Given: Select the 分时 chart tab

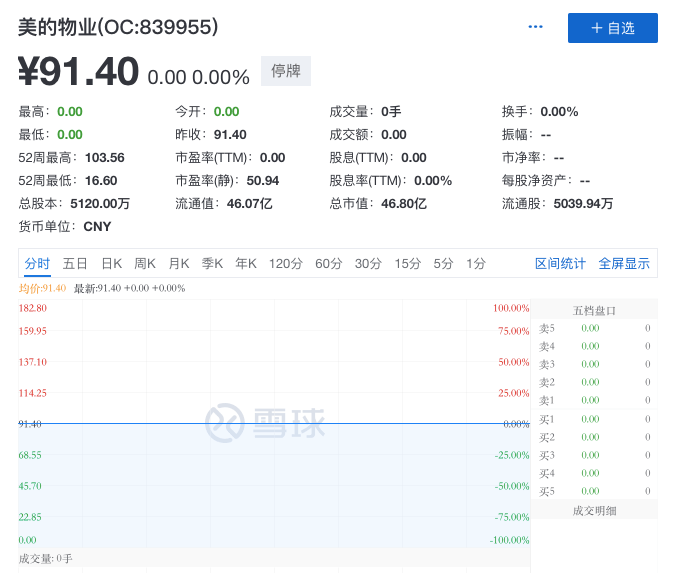Looking at the screenshot, I should [x=37, y=263].
